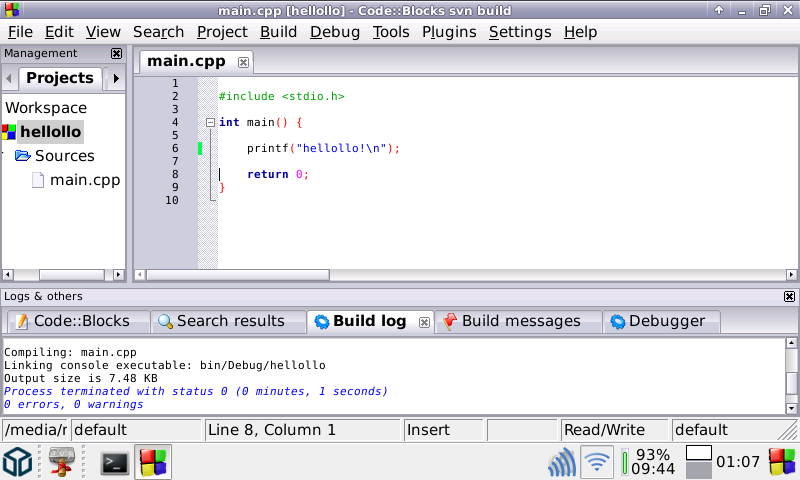Open the Build menu
This screenshot has height=480, width=800.
pos(278,32)
